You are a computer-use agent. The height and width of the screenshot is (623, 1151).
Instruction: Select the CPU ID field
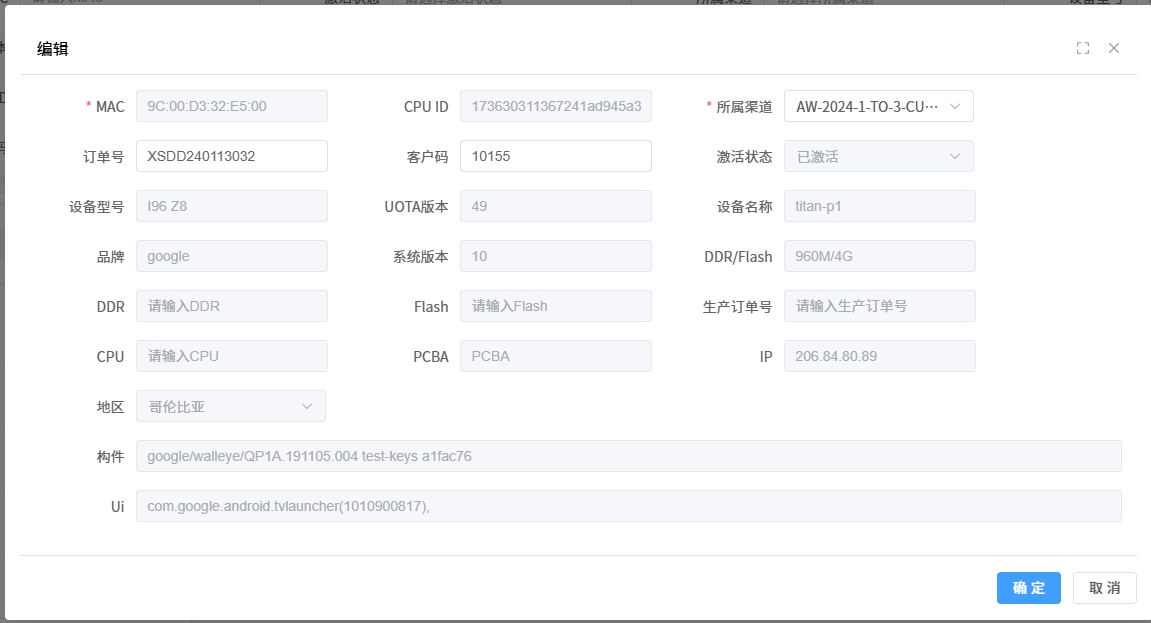coord(555,106)
